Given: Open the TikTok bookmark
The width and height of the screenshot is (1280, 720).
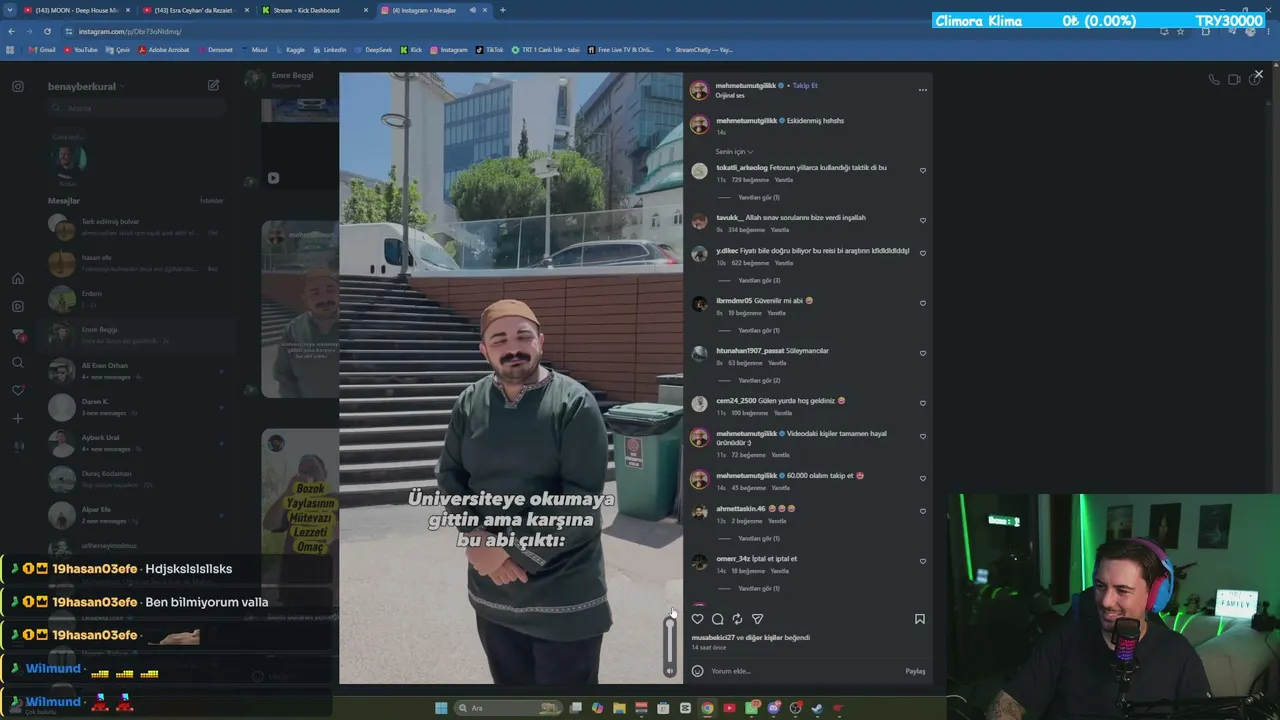Looking at the screenshot, I should click(x=490, y=49).
